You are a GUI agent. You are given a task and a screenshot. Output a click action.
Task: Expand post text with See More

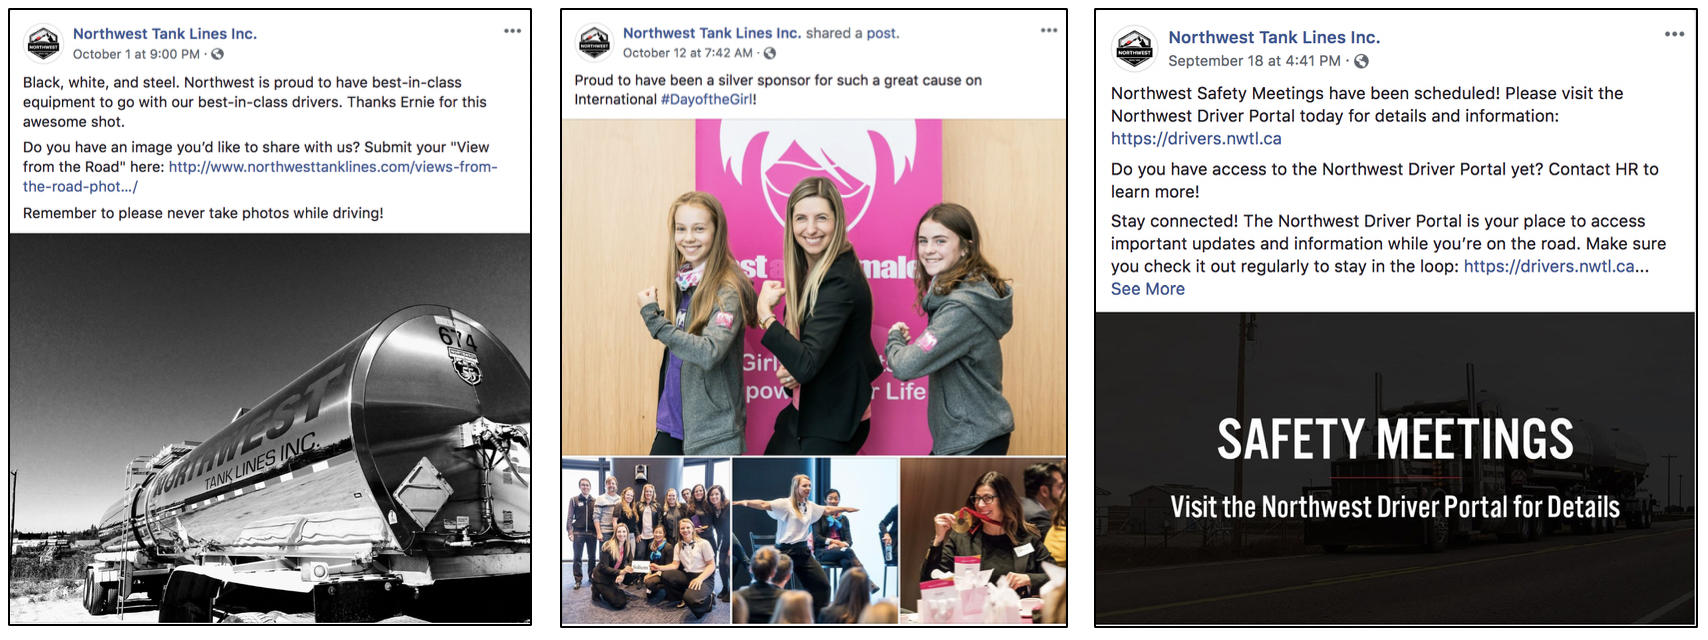[1147, 289]
